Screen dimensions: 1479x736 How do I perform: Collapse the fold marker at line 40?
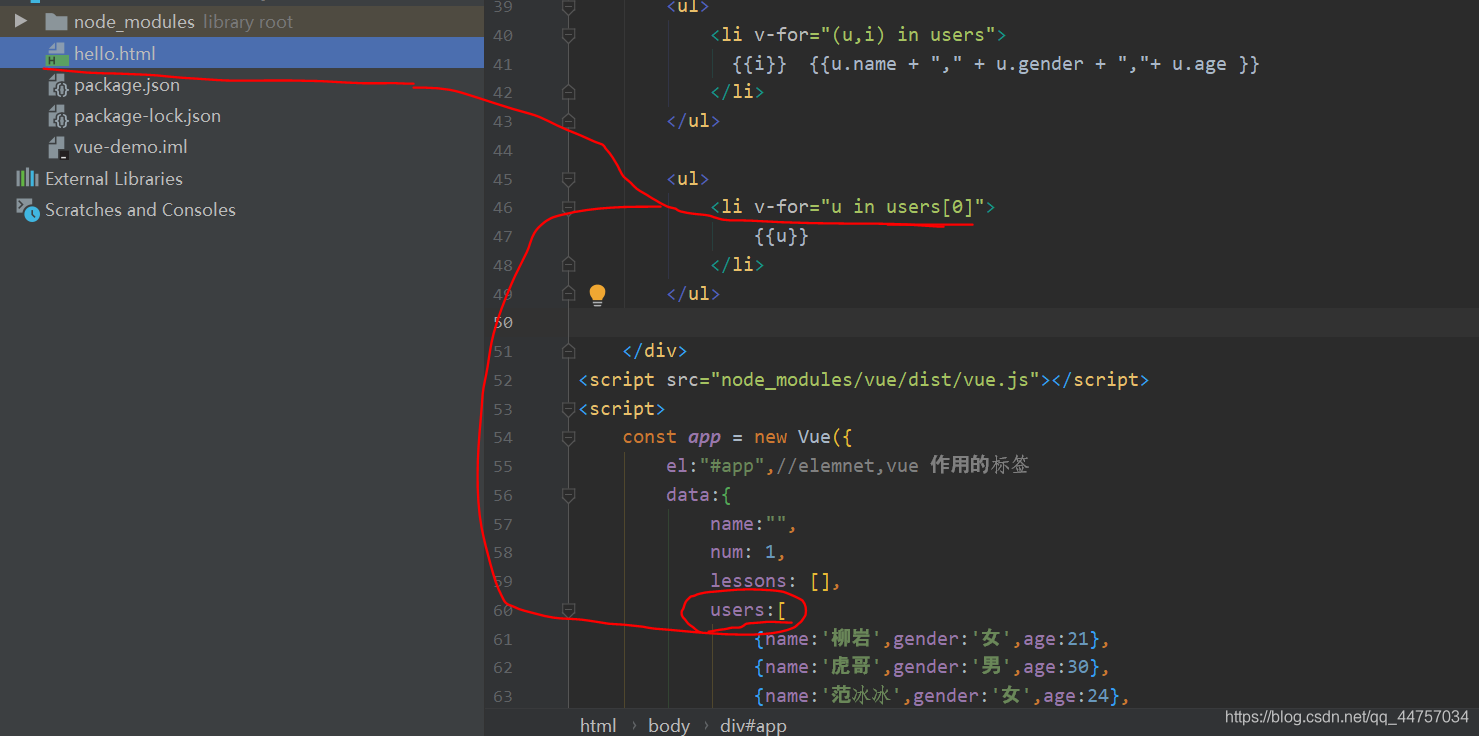pyautogui.click(x=568, y=35)
